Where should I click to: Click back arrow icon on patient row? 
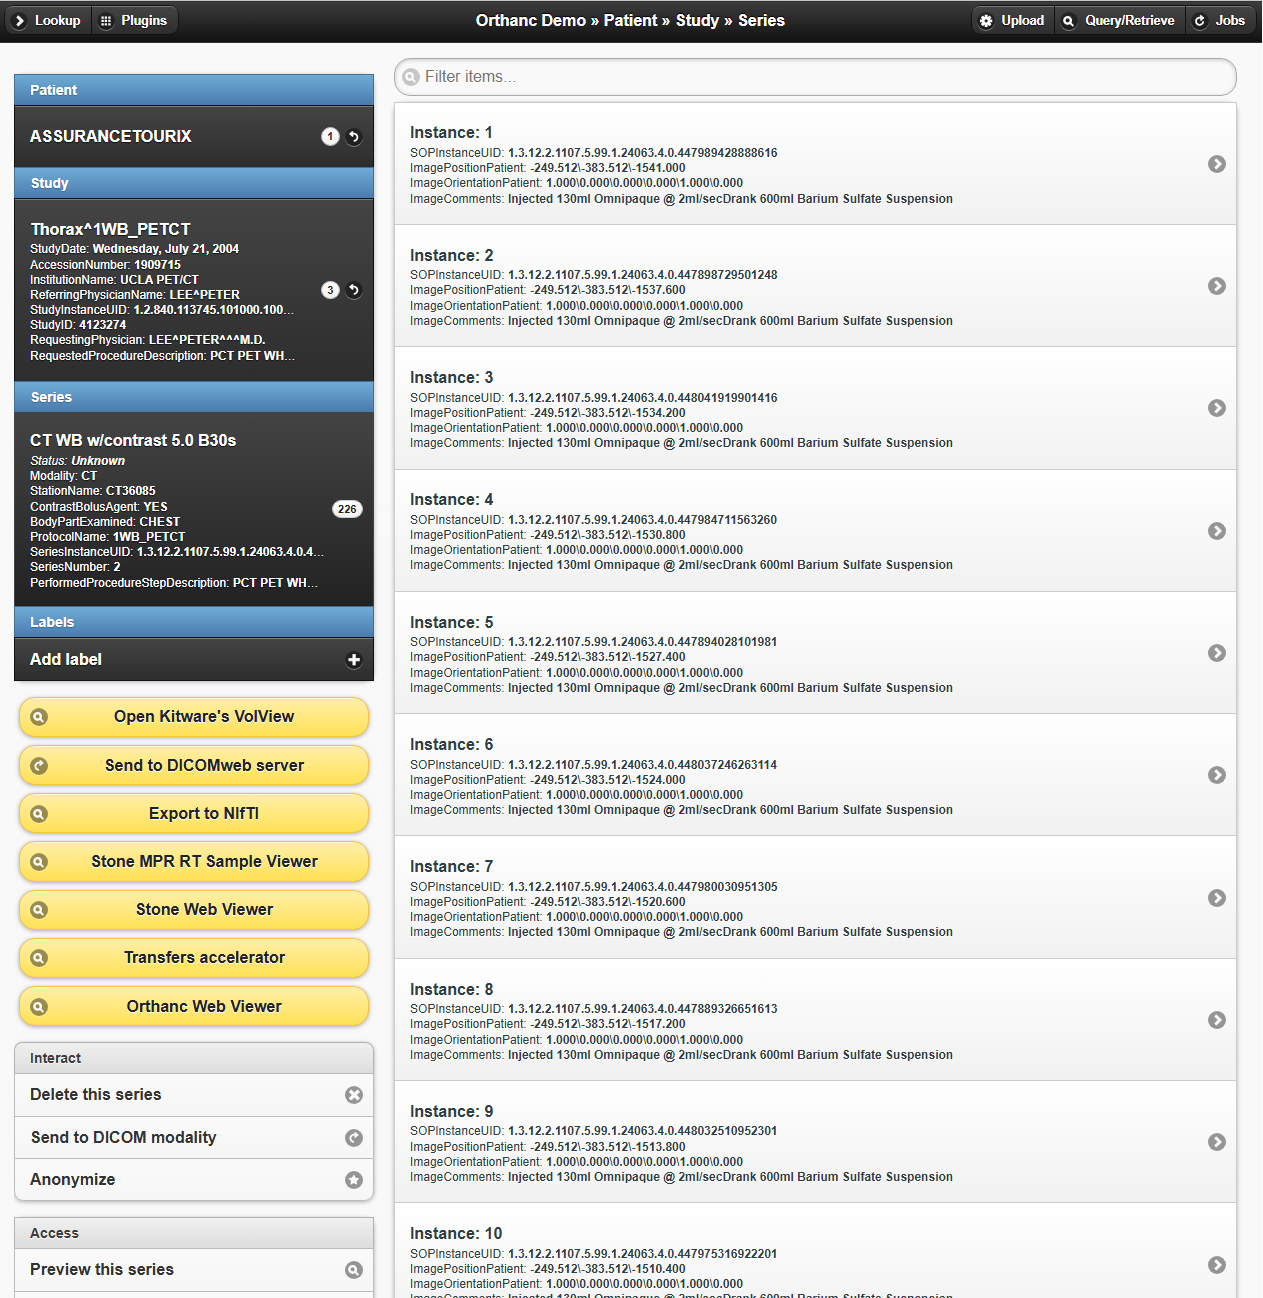pos(354,137)
